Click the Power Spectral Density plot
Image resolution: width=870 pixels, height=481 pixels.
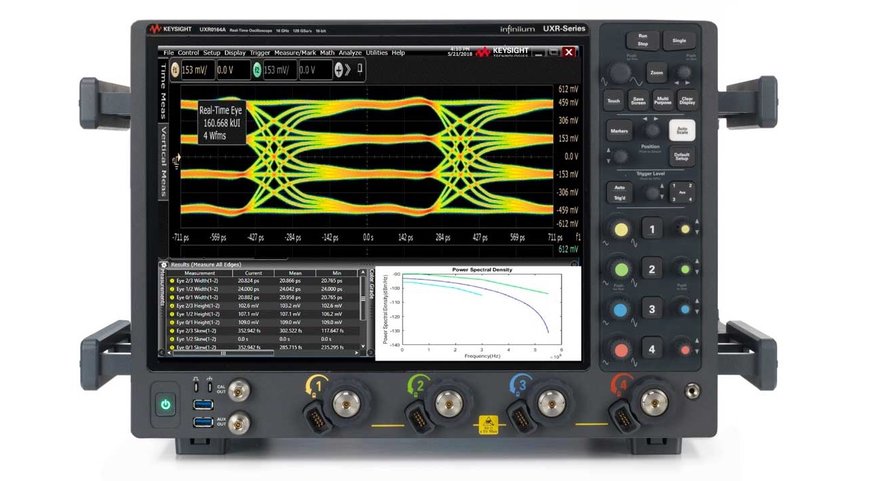point(478,313)
